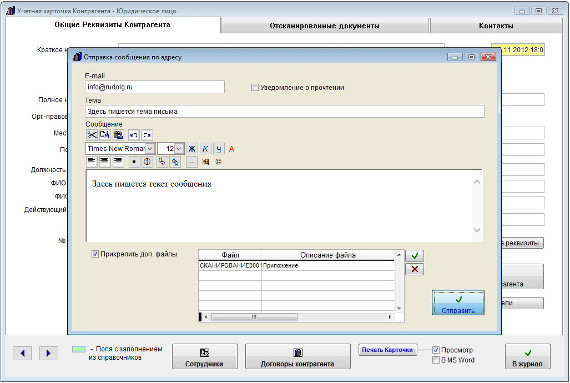Viewport: 570px width, 383px height.
Task: Go to previous record with left arrow
Action: pyautogui.click(x=23, y=353)
